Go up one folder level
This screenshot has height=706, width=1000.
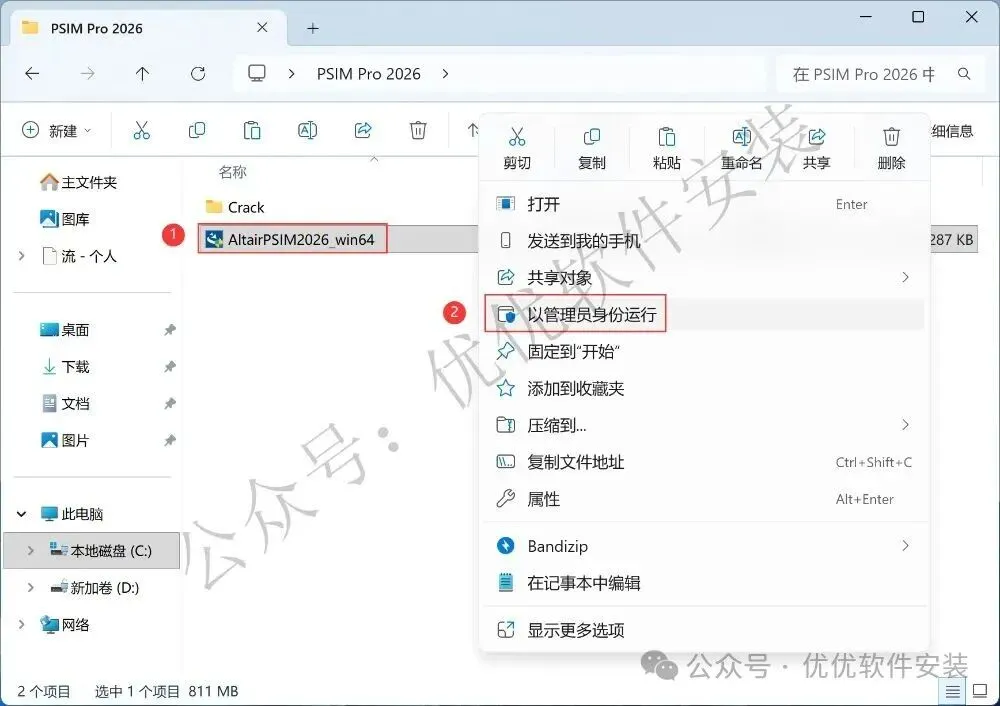click(x=142, y=74)
